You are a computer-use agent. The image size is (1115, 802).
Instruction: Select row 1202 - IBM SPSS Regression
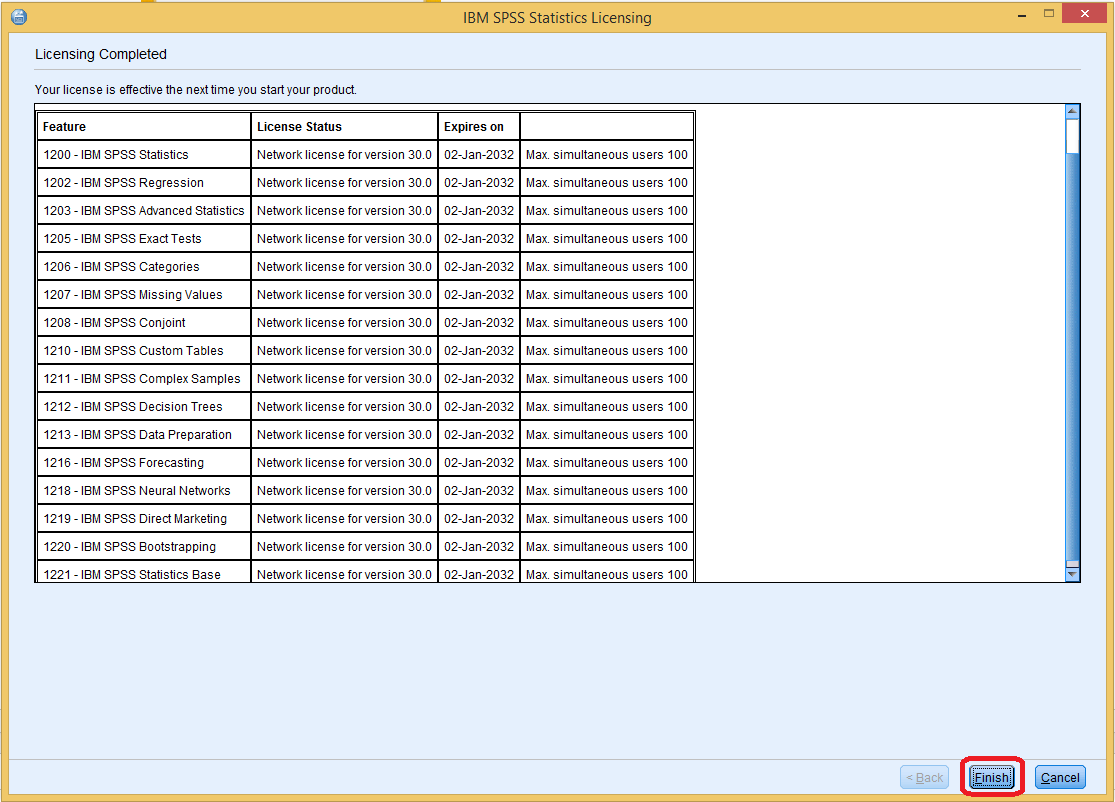click(x=366, y=183)
